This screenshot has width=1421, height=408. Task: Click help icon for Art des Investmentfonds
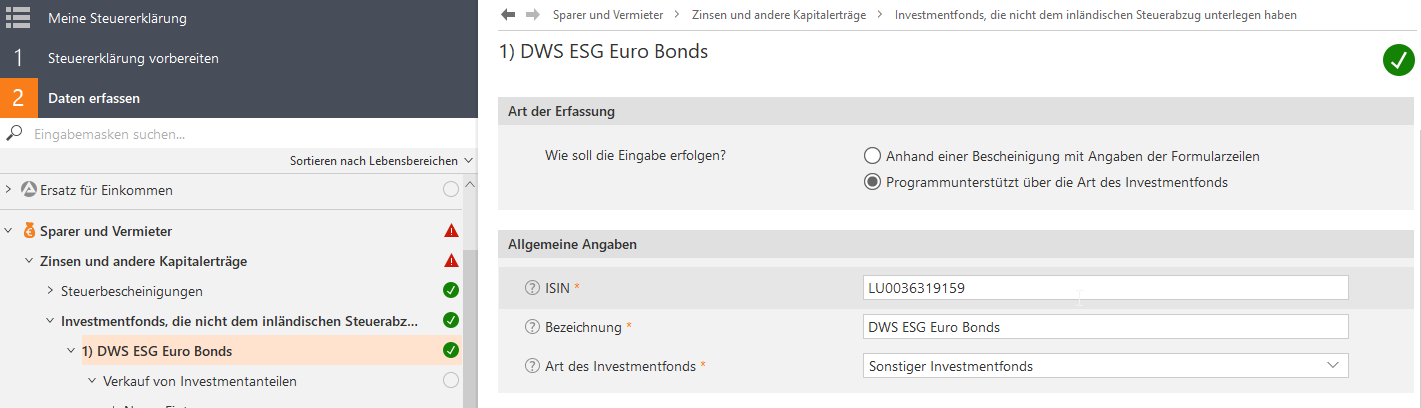pos(532,366)
